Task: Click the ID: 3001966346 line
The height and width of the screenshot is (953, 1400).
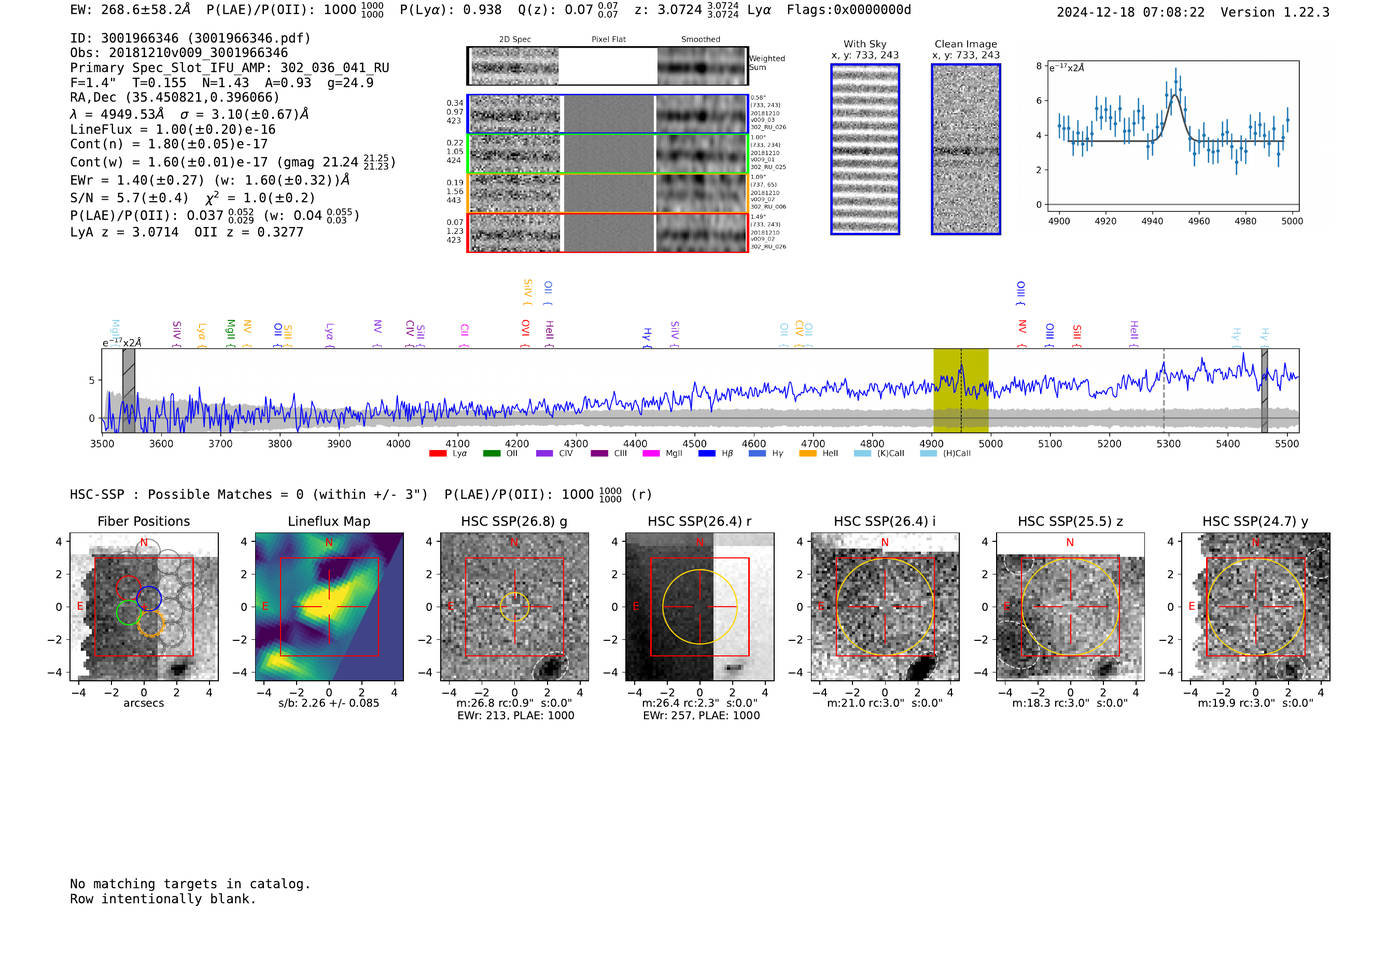Action: tap(190, 38)
